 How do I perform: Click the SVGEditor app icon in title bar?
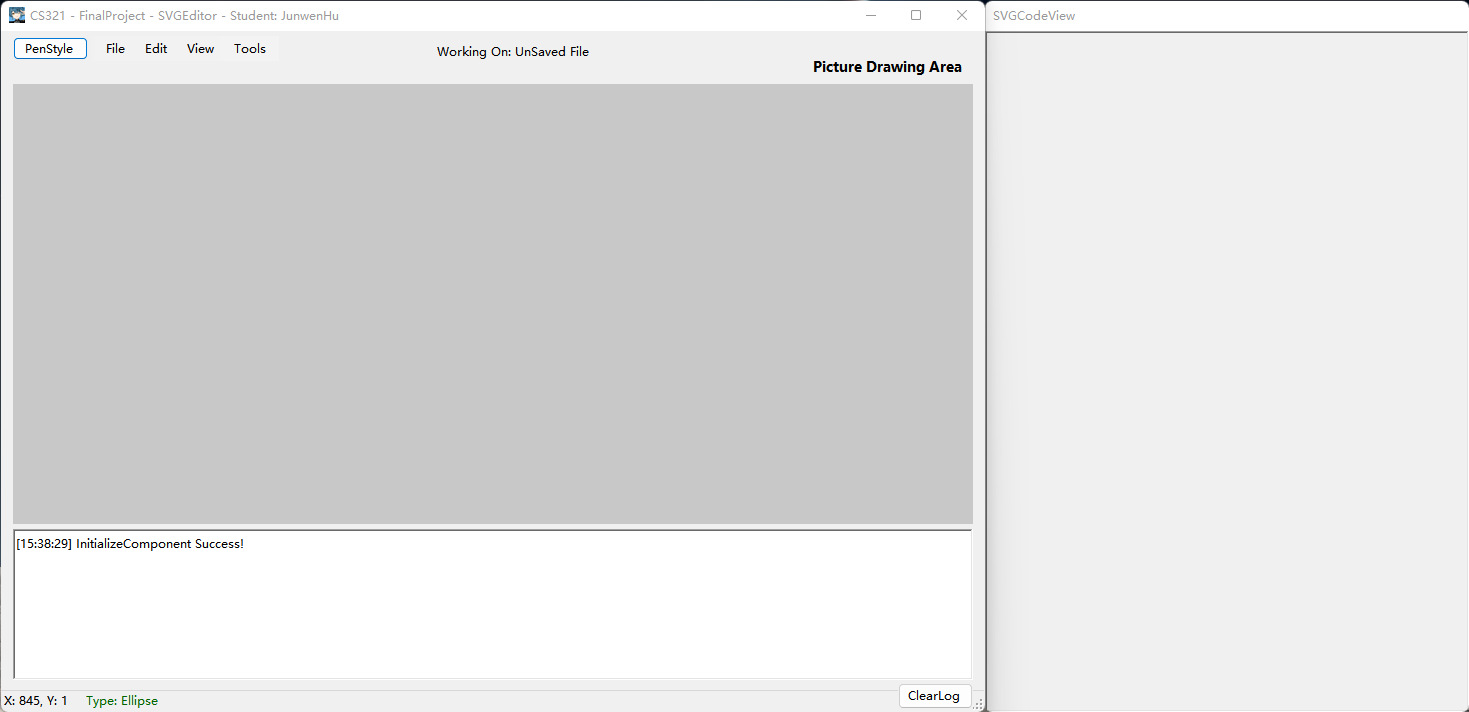[x=17, y=15]
